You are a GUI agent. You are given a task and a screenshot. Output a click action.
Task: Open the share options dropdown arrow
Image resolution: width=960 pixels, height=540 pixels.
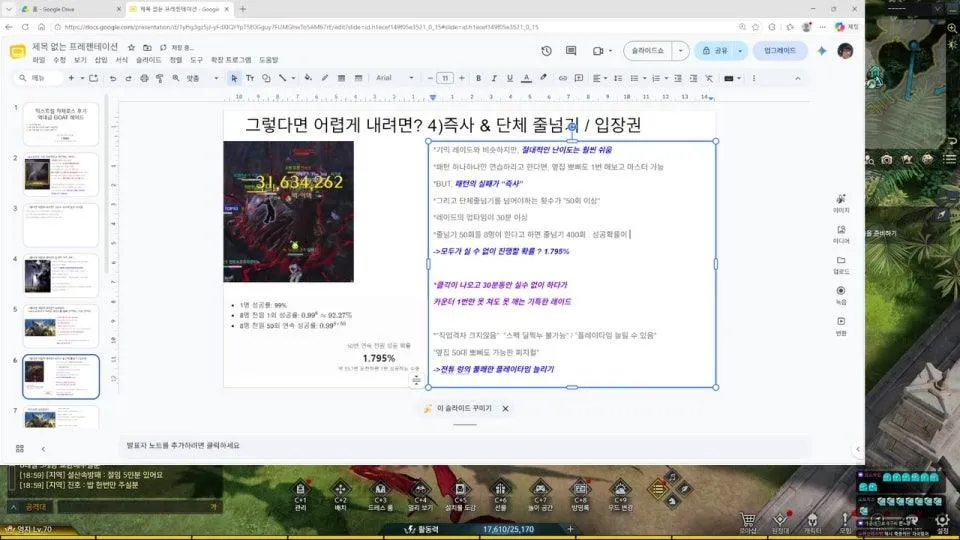click(740, 51)
